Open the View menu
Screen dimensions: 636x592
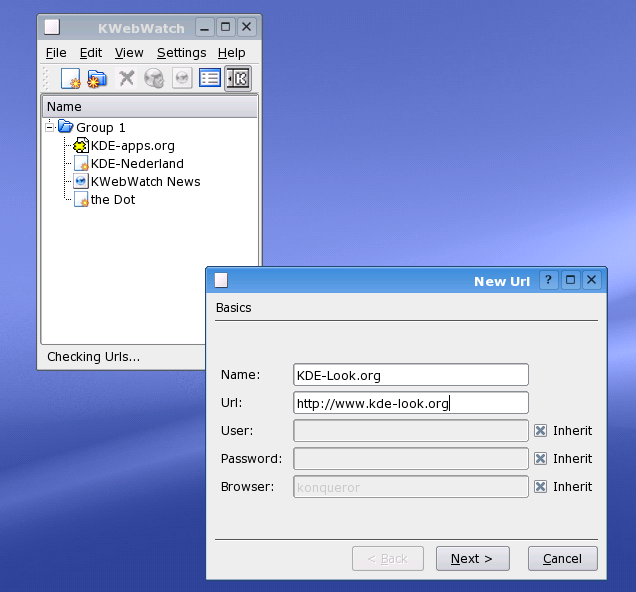point(129,53)
